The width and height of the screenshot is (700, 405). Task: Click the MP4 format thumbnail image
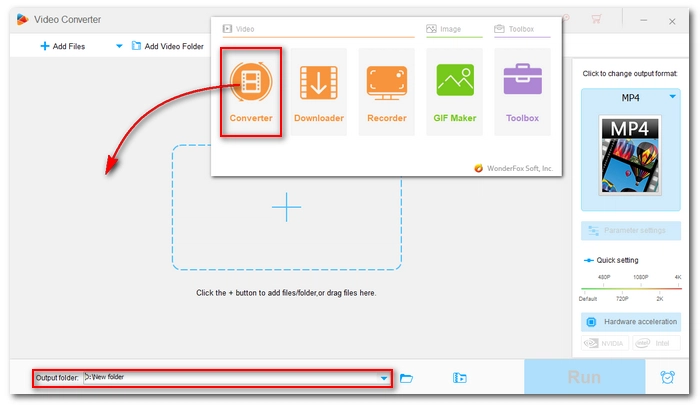630,155
